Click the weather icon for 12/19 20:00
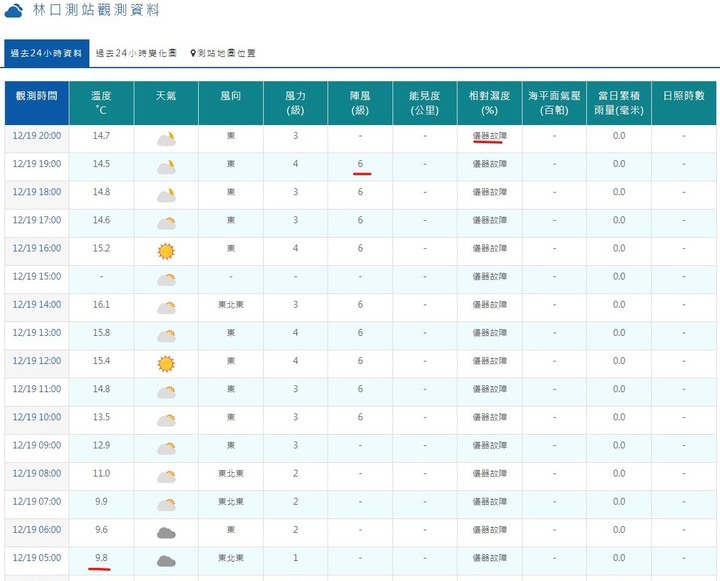Viewport: 720px width, 581px height. (x=166, y=139)
